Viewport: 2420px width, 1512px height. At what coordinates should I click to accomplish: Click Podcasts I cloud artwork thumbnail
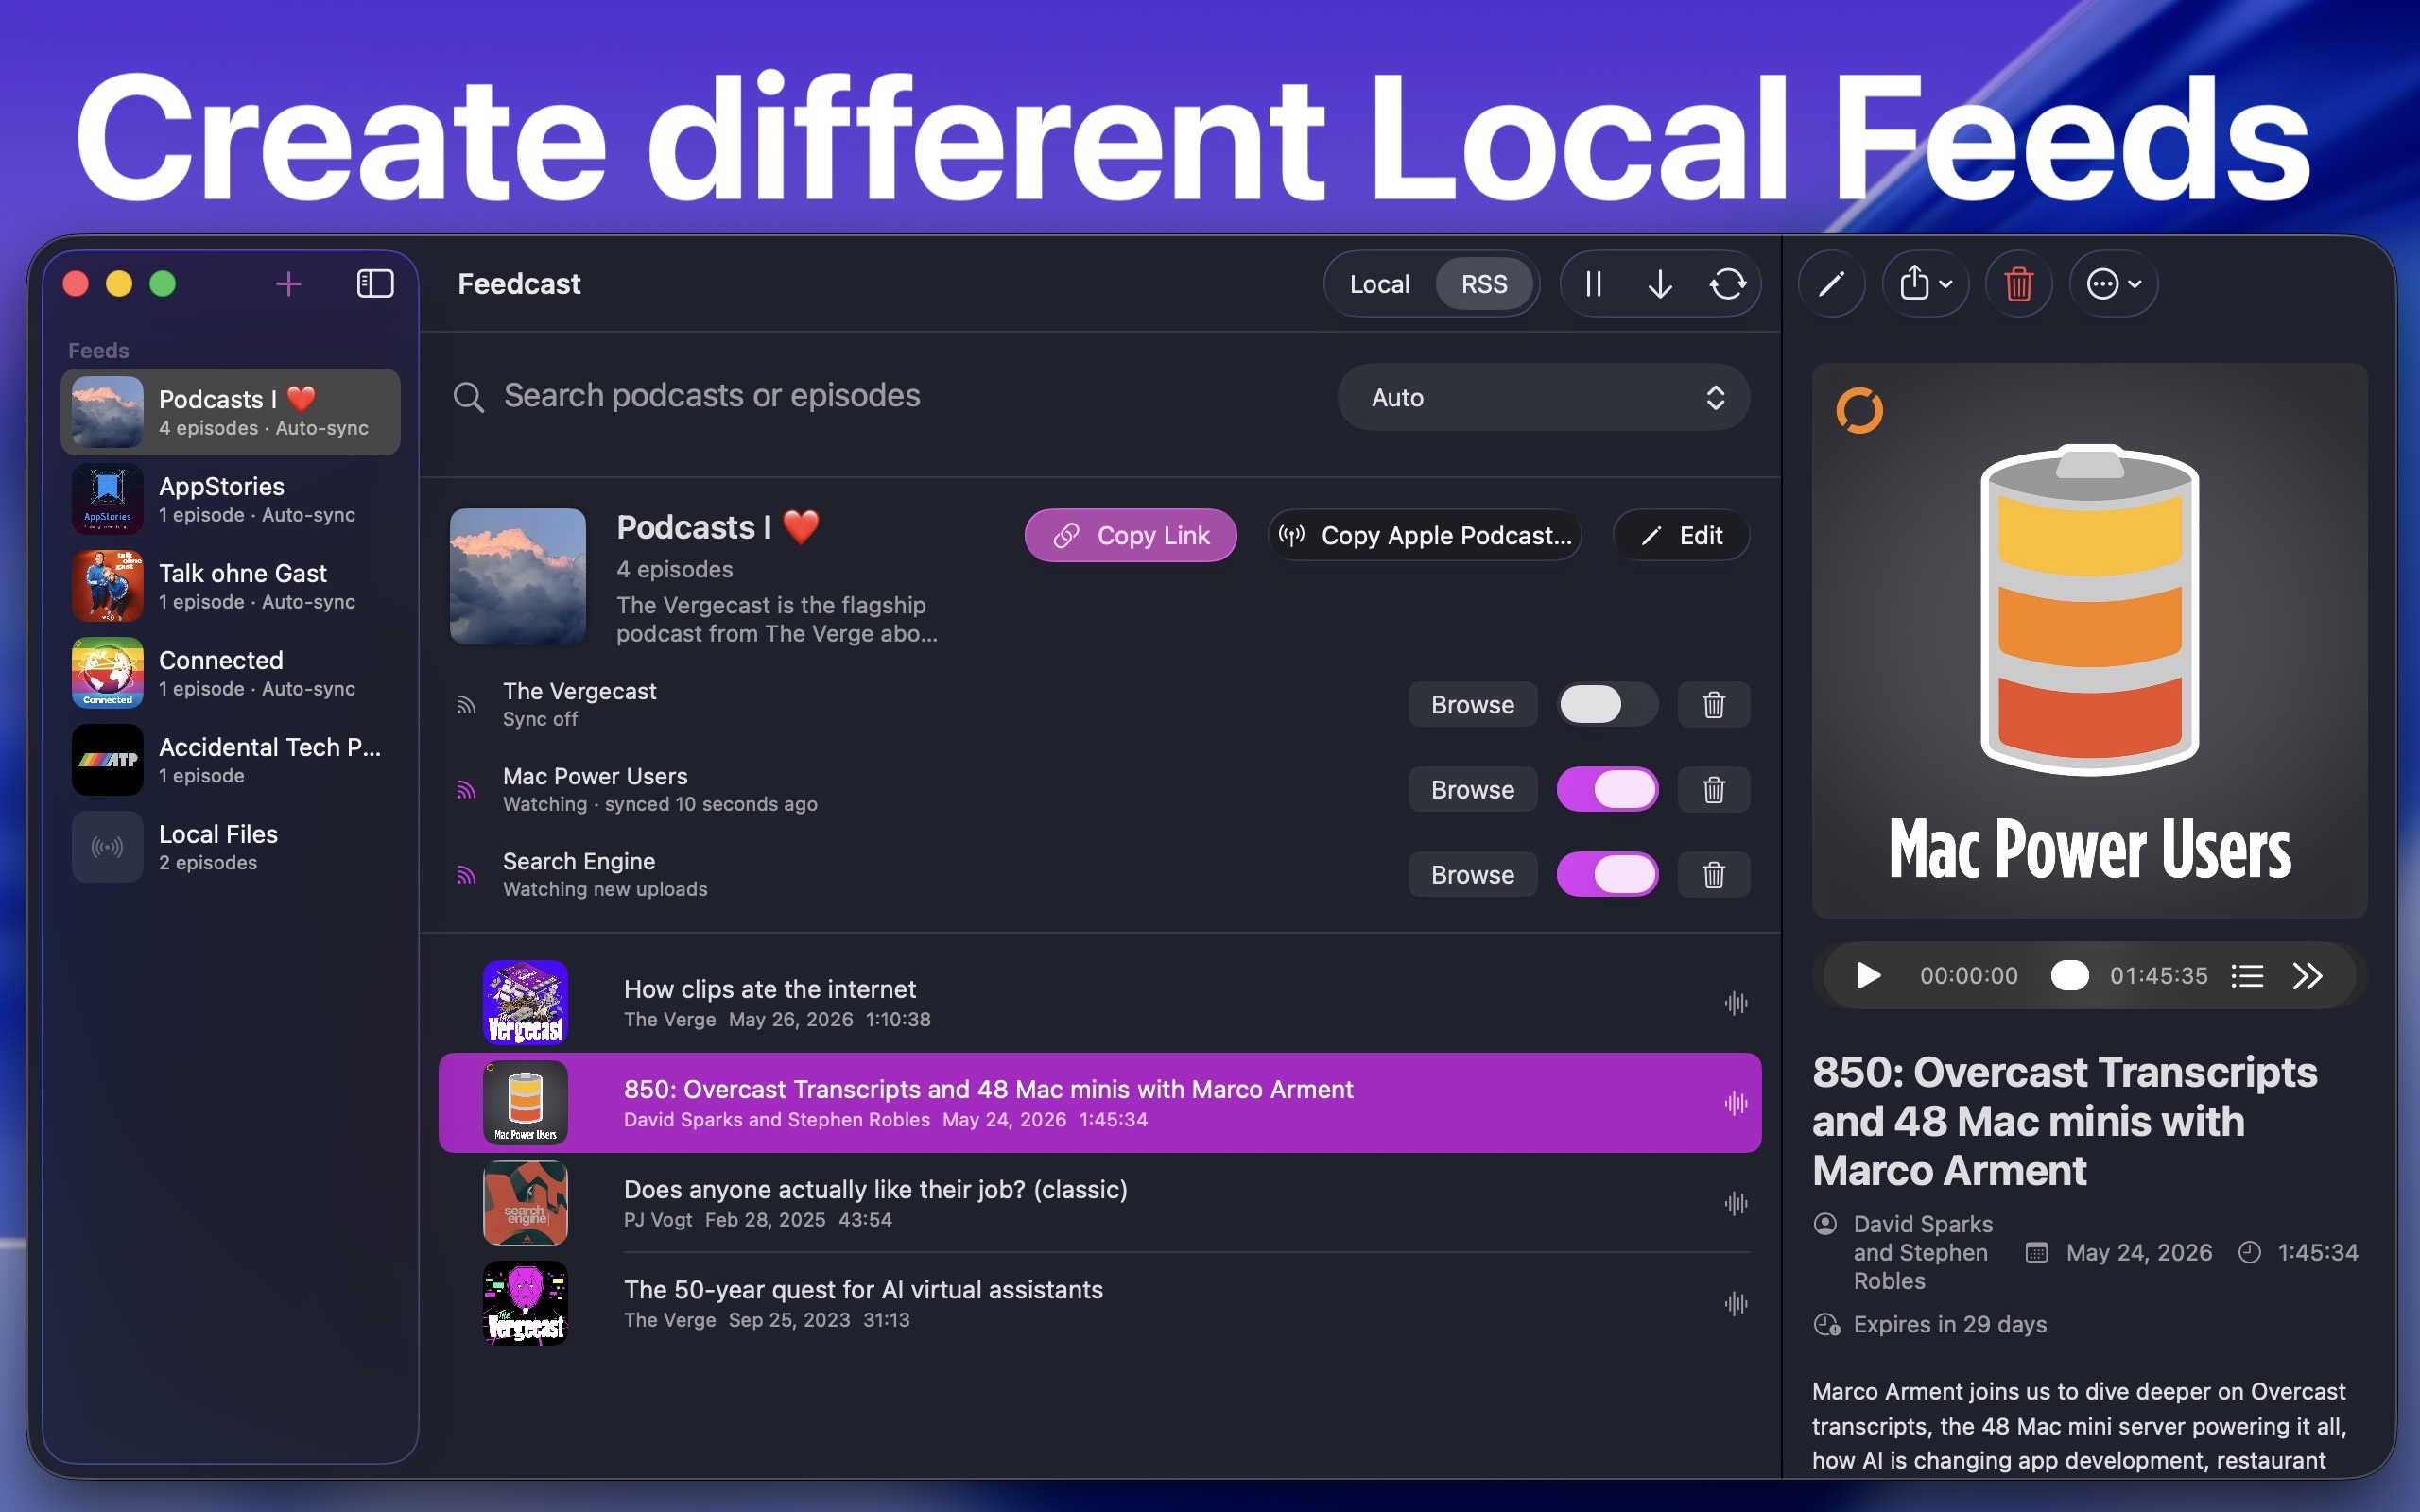pyautogui.click(x=518, y=576)
